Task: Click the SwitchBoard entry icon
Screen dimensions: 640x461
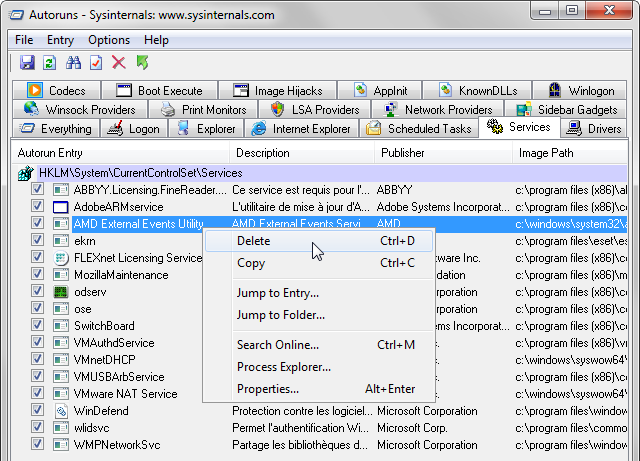Action: [x=61, y=326]
